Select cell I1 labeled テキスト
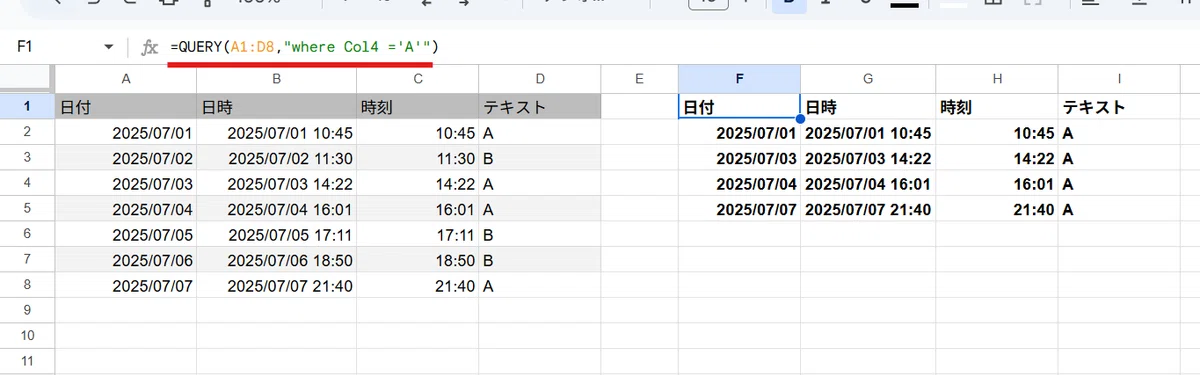Screen dimensions: 1200x375 click(1120, 107)
